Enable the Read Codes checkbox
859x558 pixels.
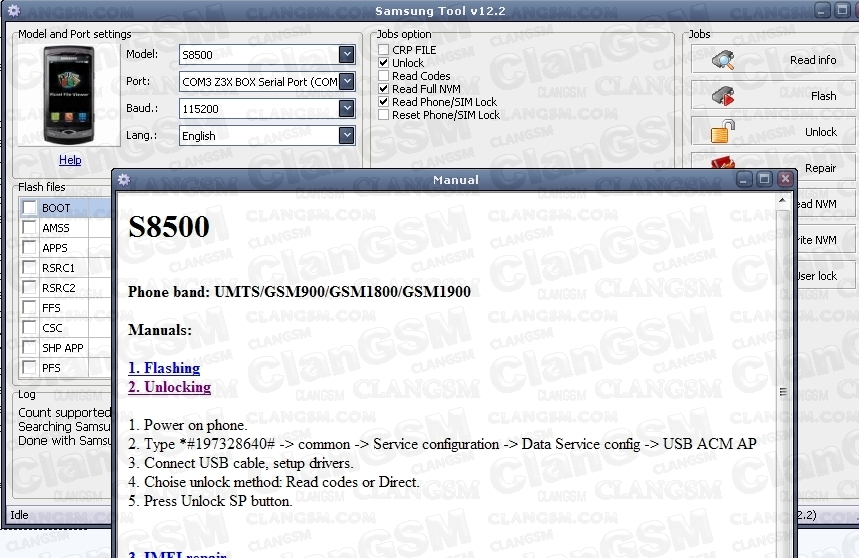(383, 76)
